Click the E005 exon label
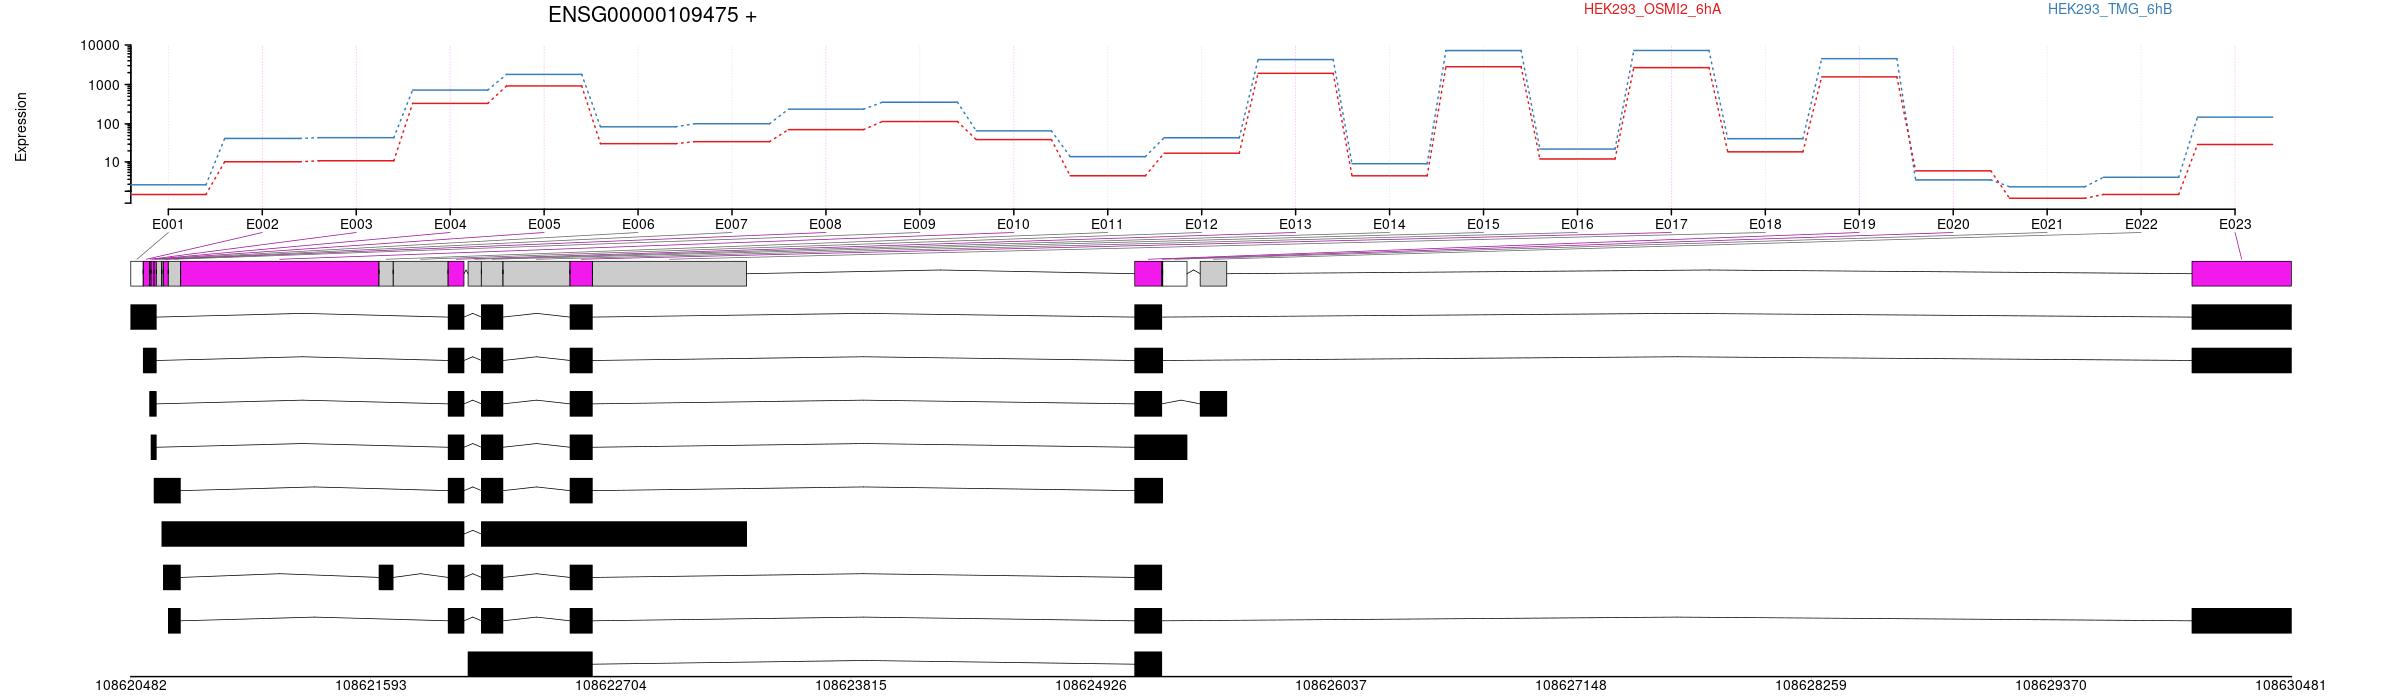 (544, 224)
